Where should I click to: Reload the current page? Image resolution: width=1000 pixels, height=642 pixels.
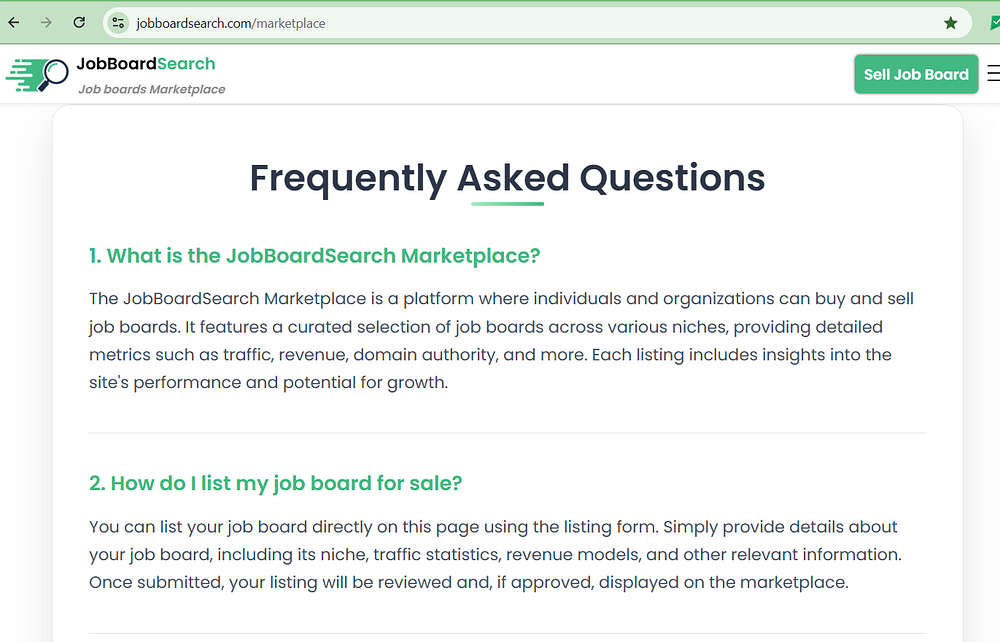coord(79,22)
